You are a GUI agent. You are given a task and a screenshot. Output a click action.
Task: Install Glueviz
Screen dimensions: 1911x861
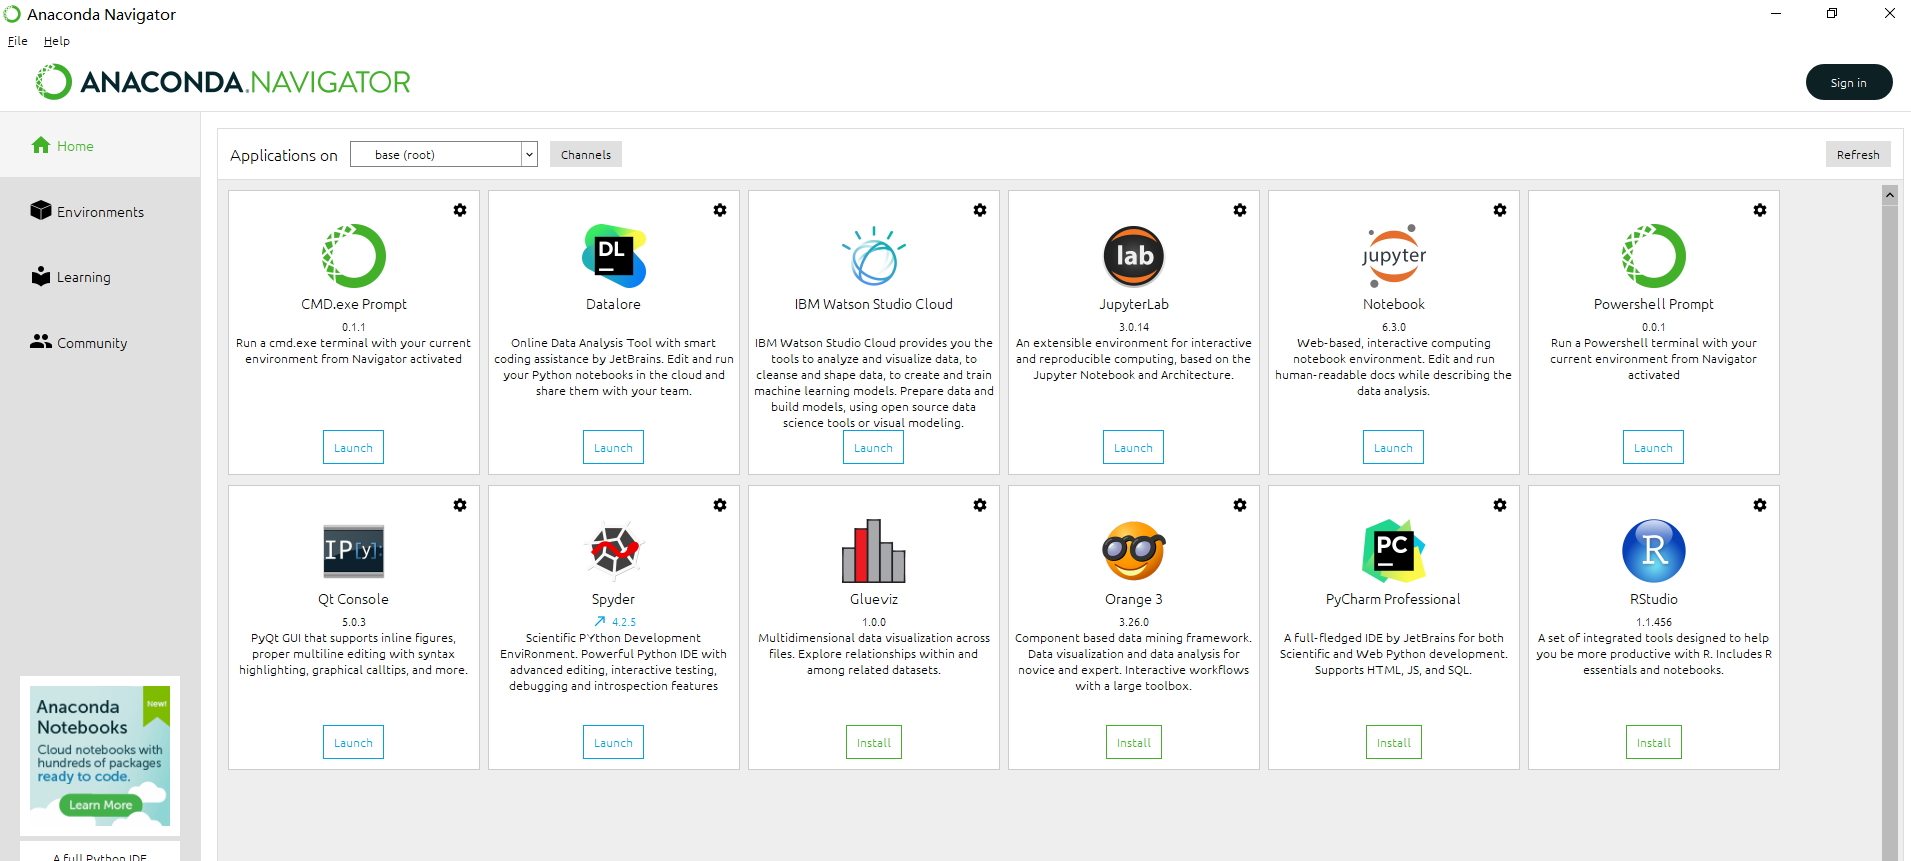point(874,742)
